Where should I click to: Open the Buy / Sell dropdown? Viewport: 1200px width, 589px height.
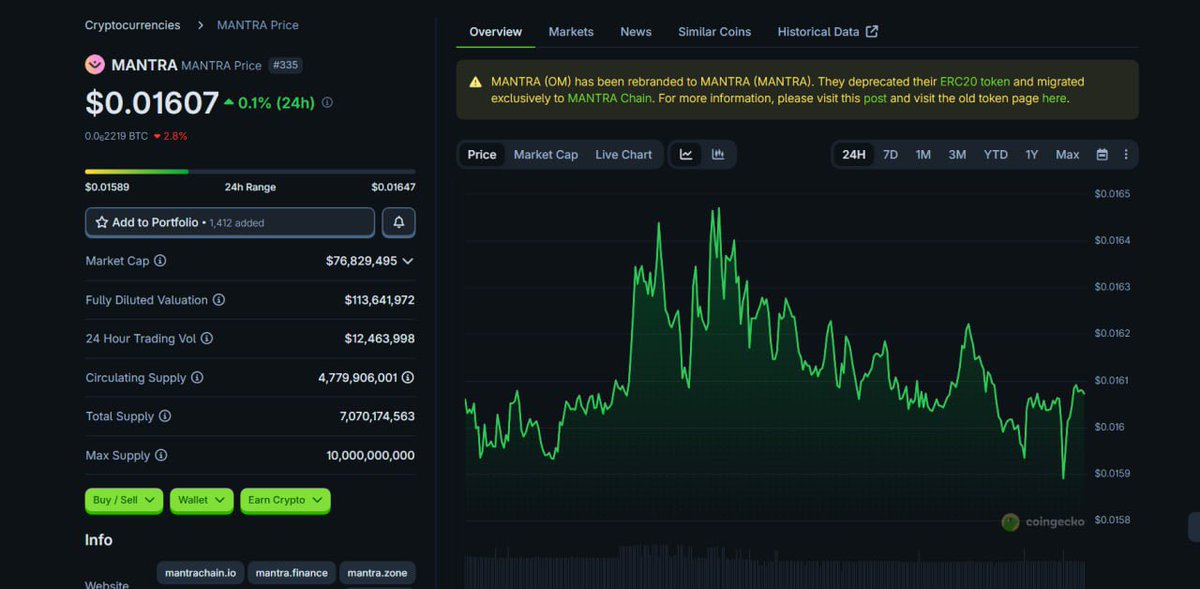(x=124, y=500)
